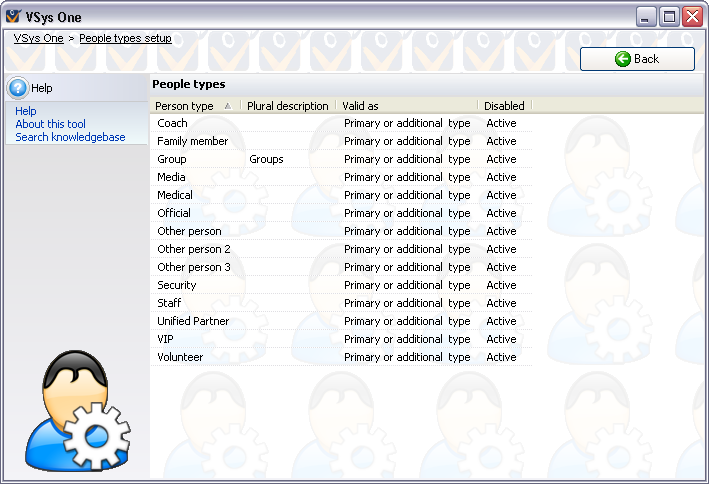This screenshot has height=484, width=709.
Task: Click the Plural description column header
Action: (287, 106)
